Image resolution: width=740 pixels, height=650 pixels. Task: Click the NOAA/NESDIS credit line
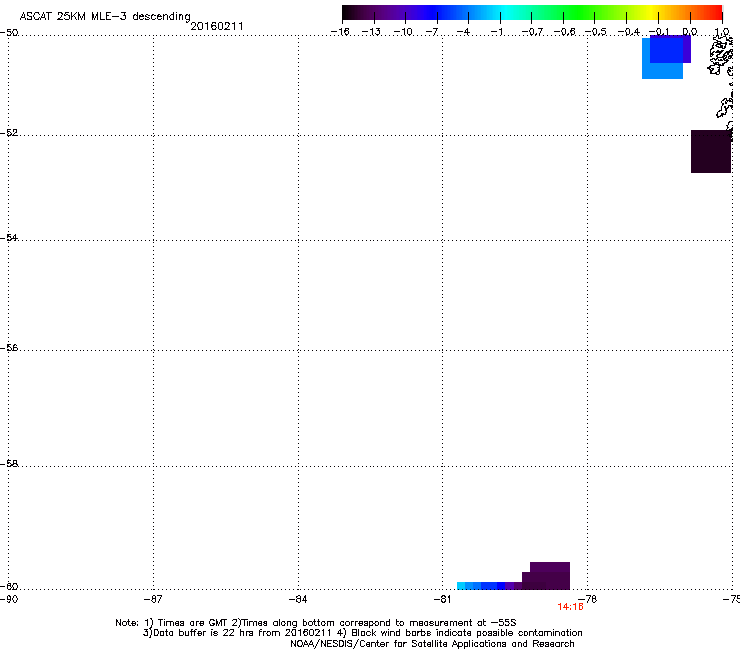pos(432,644)
